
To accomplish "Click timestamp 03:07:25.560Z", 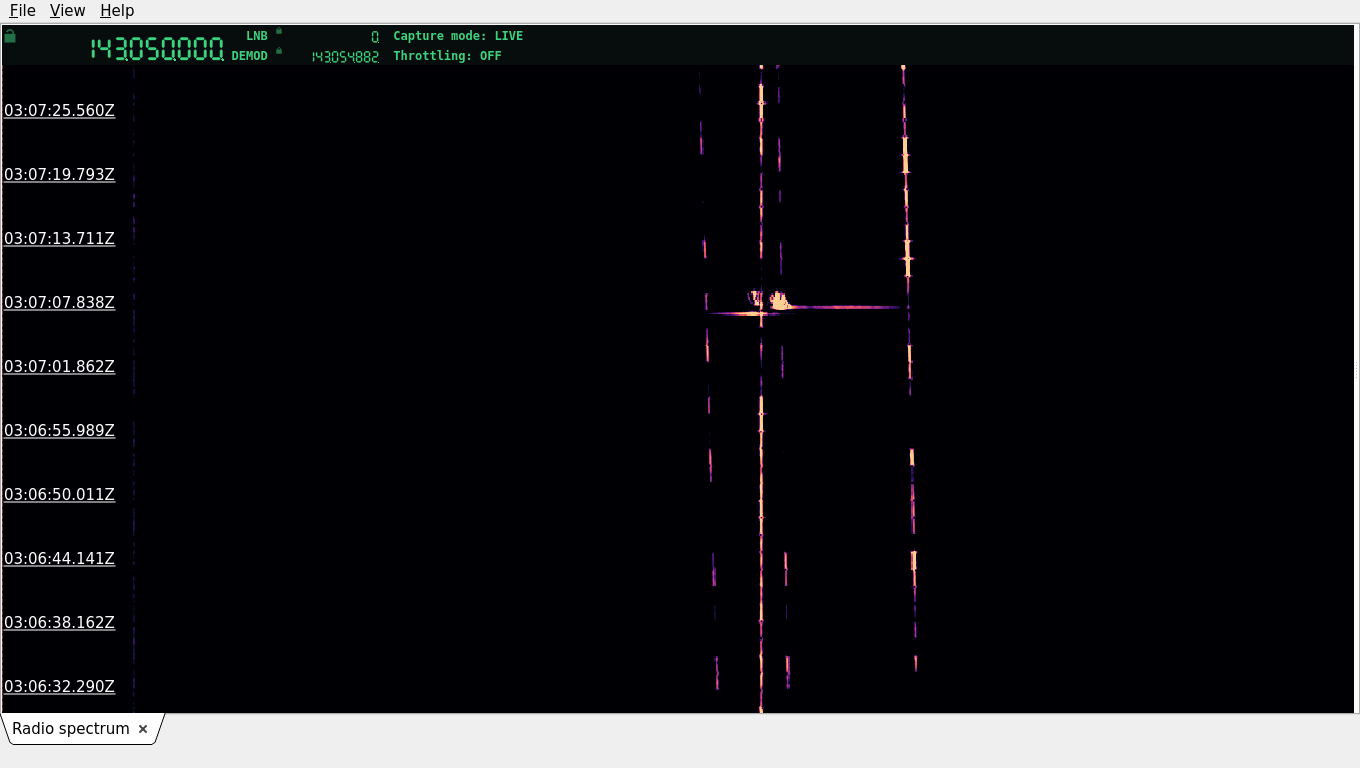I will (x=59, y=110).
